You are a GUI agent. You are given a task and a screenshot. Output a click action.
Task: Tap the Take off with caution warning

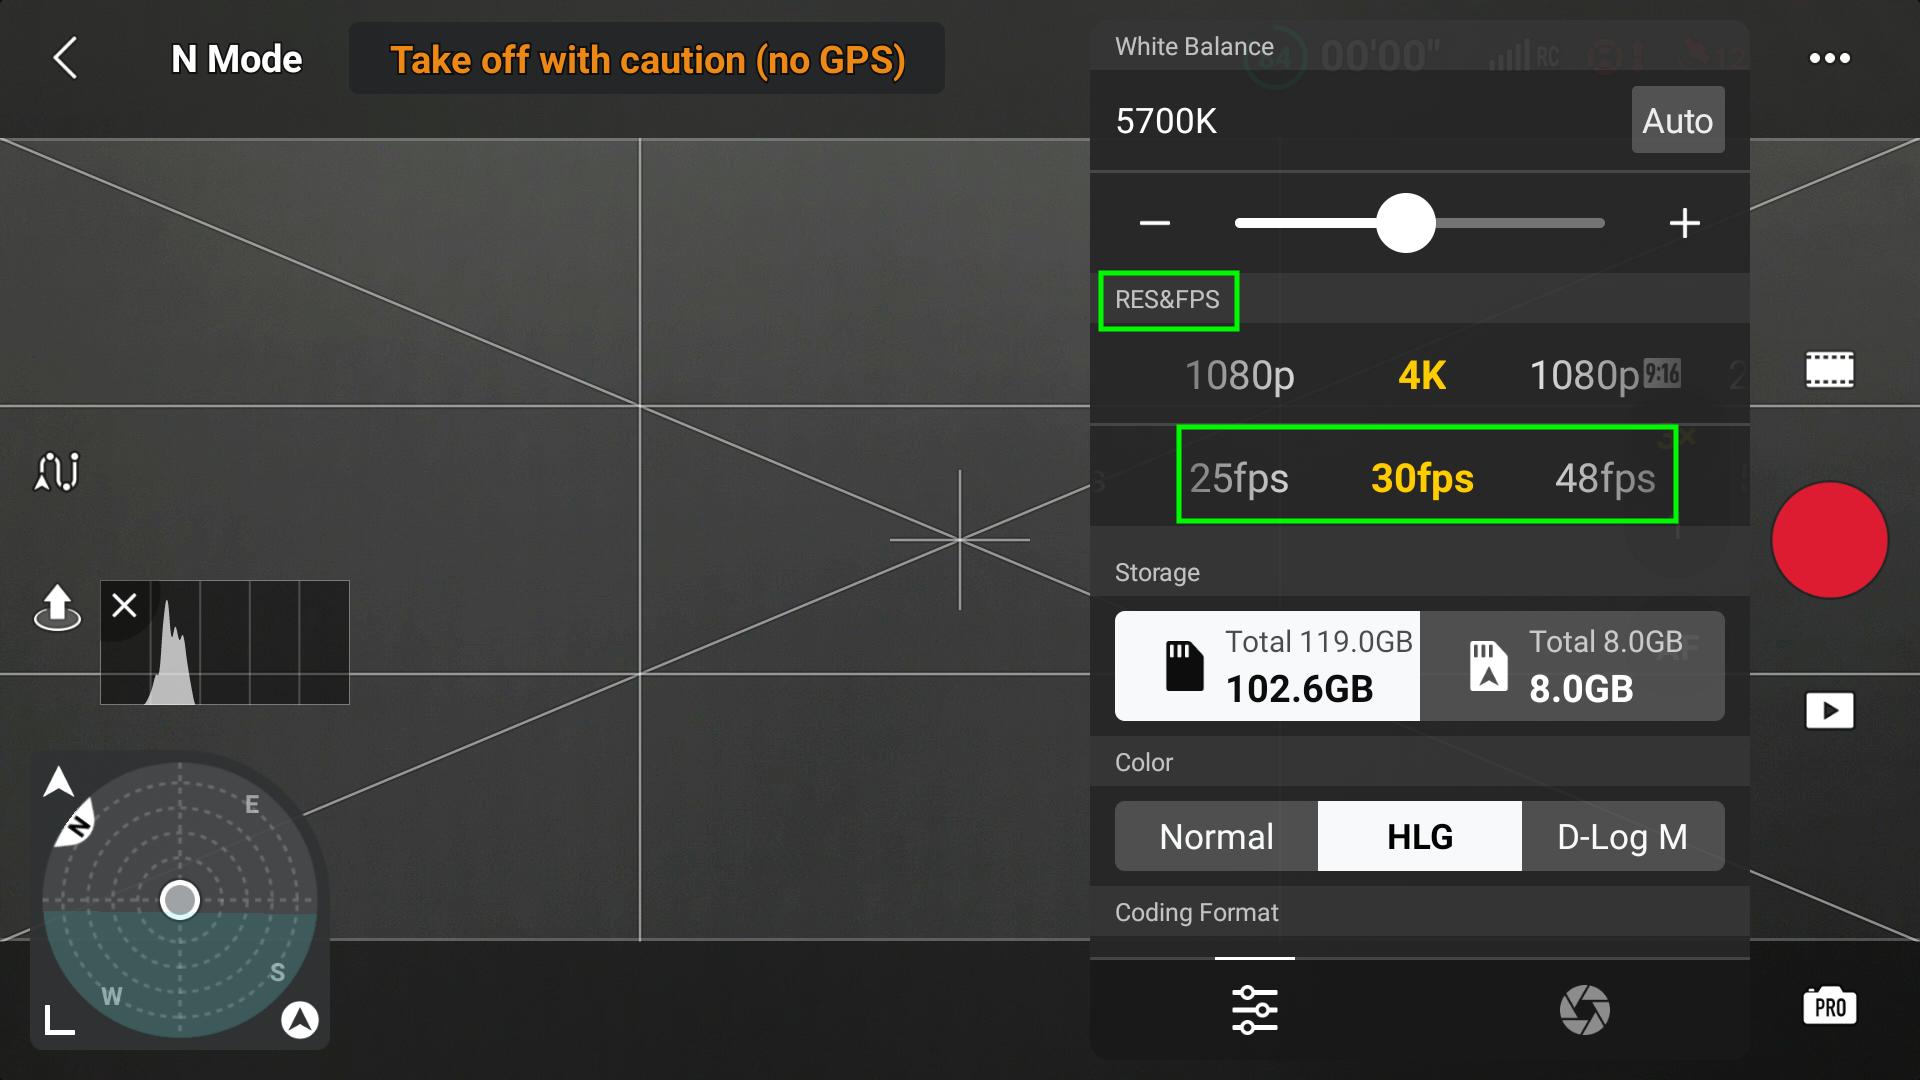click(x=647, y=59)
